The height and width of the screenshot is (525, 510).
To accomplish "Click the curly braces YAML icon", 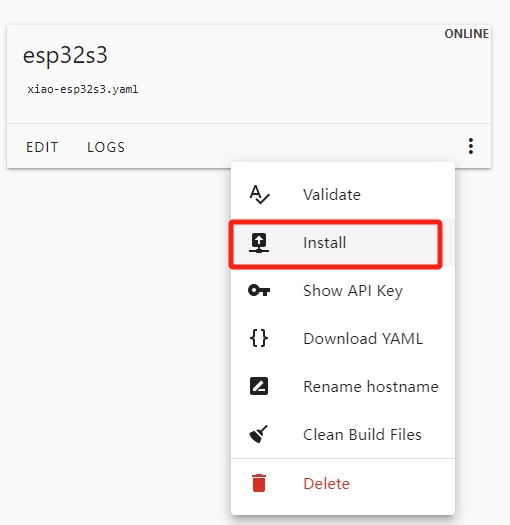I will point(259,338).
